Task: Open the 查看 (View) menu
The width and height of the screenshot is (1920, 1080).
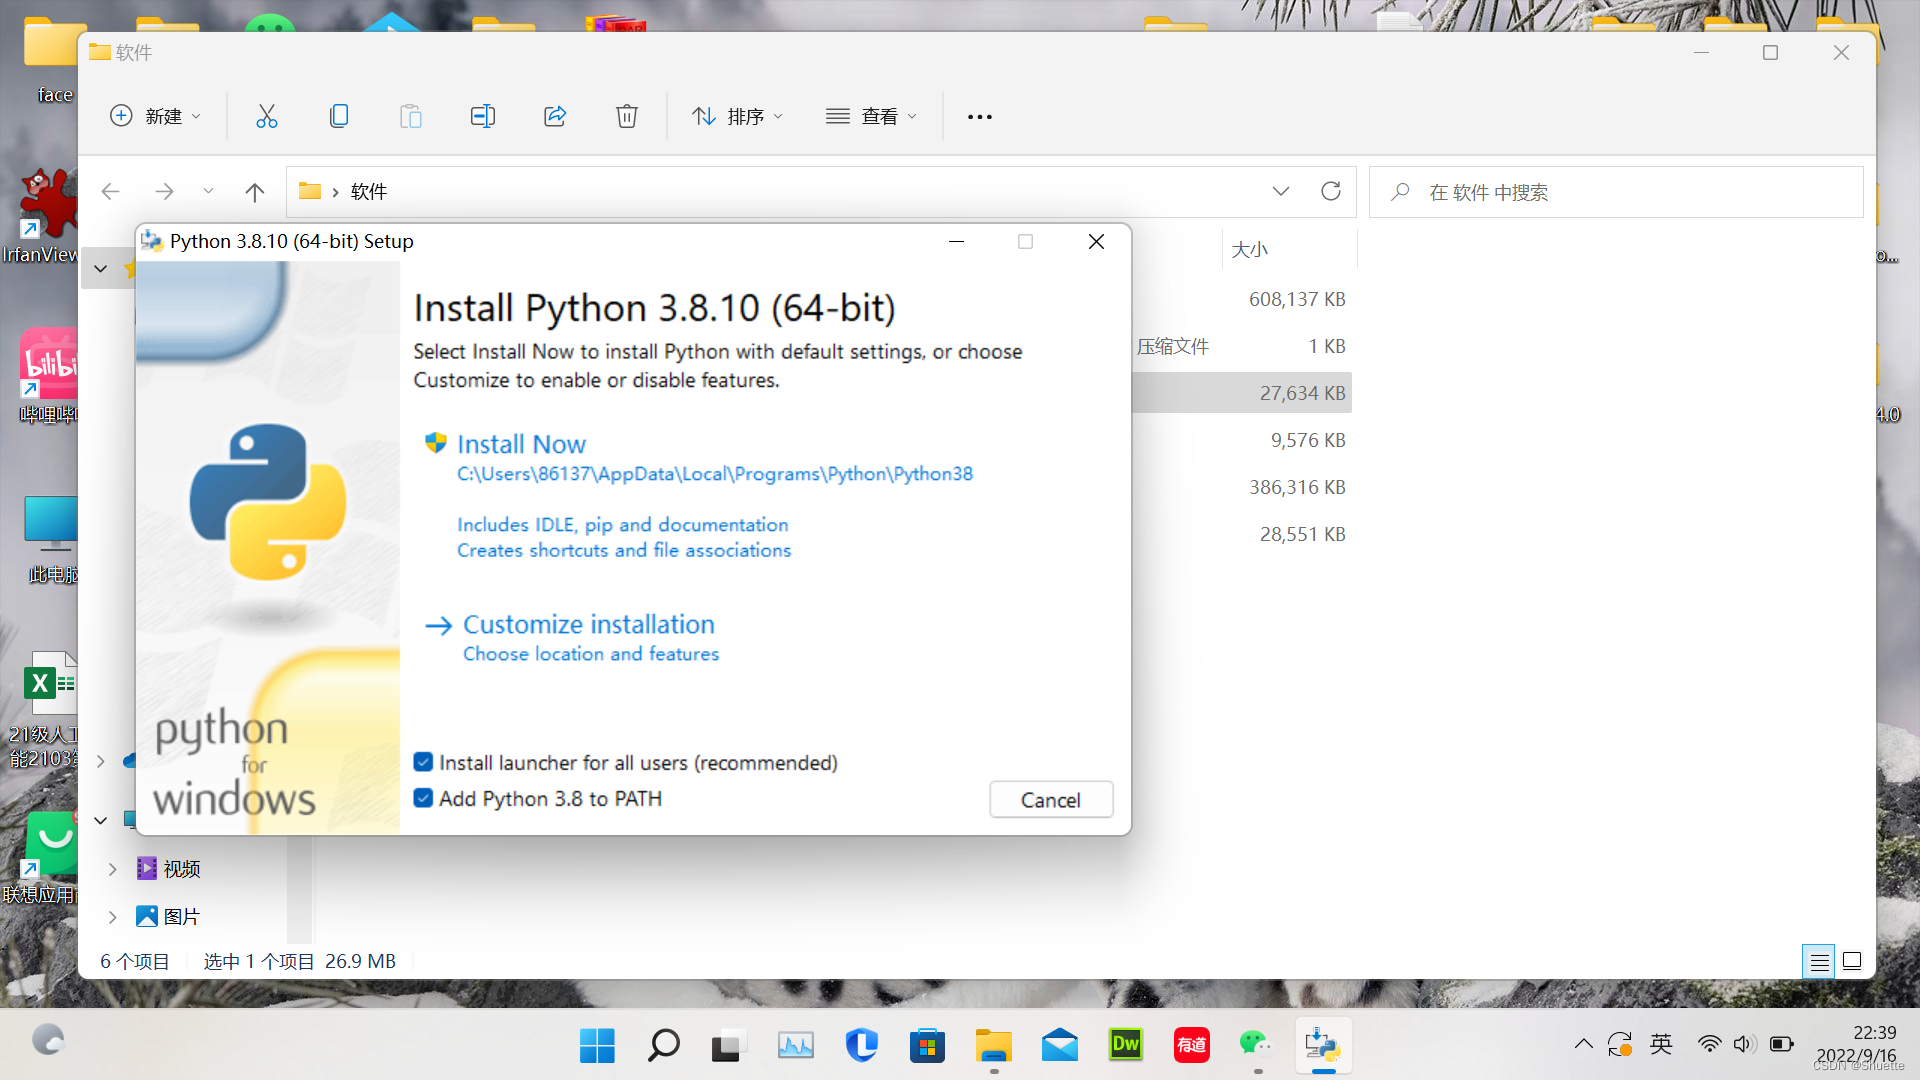Action: pos(871,116)
